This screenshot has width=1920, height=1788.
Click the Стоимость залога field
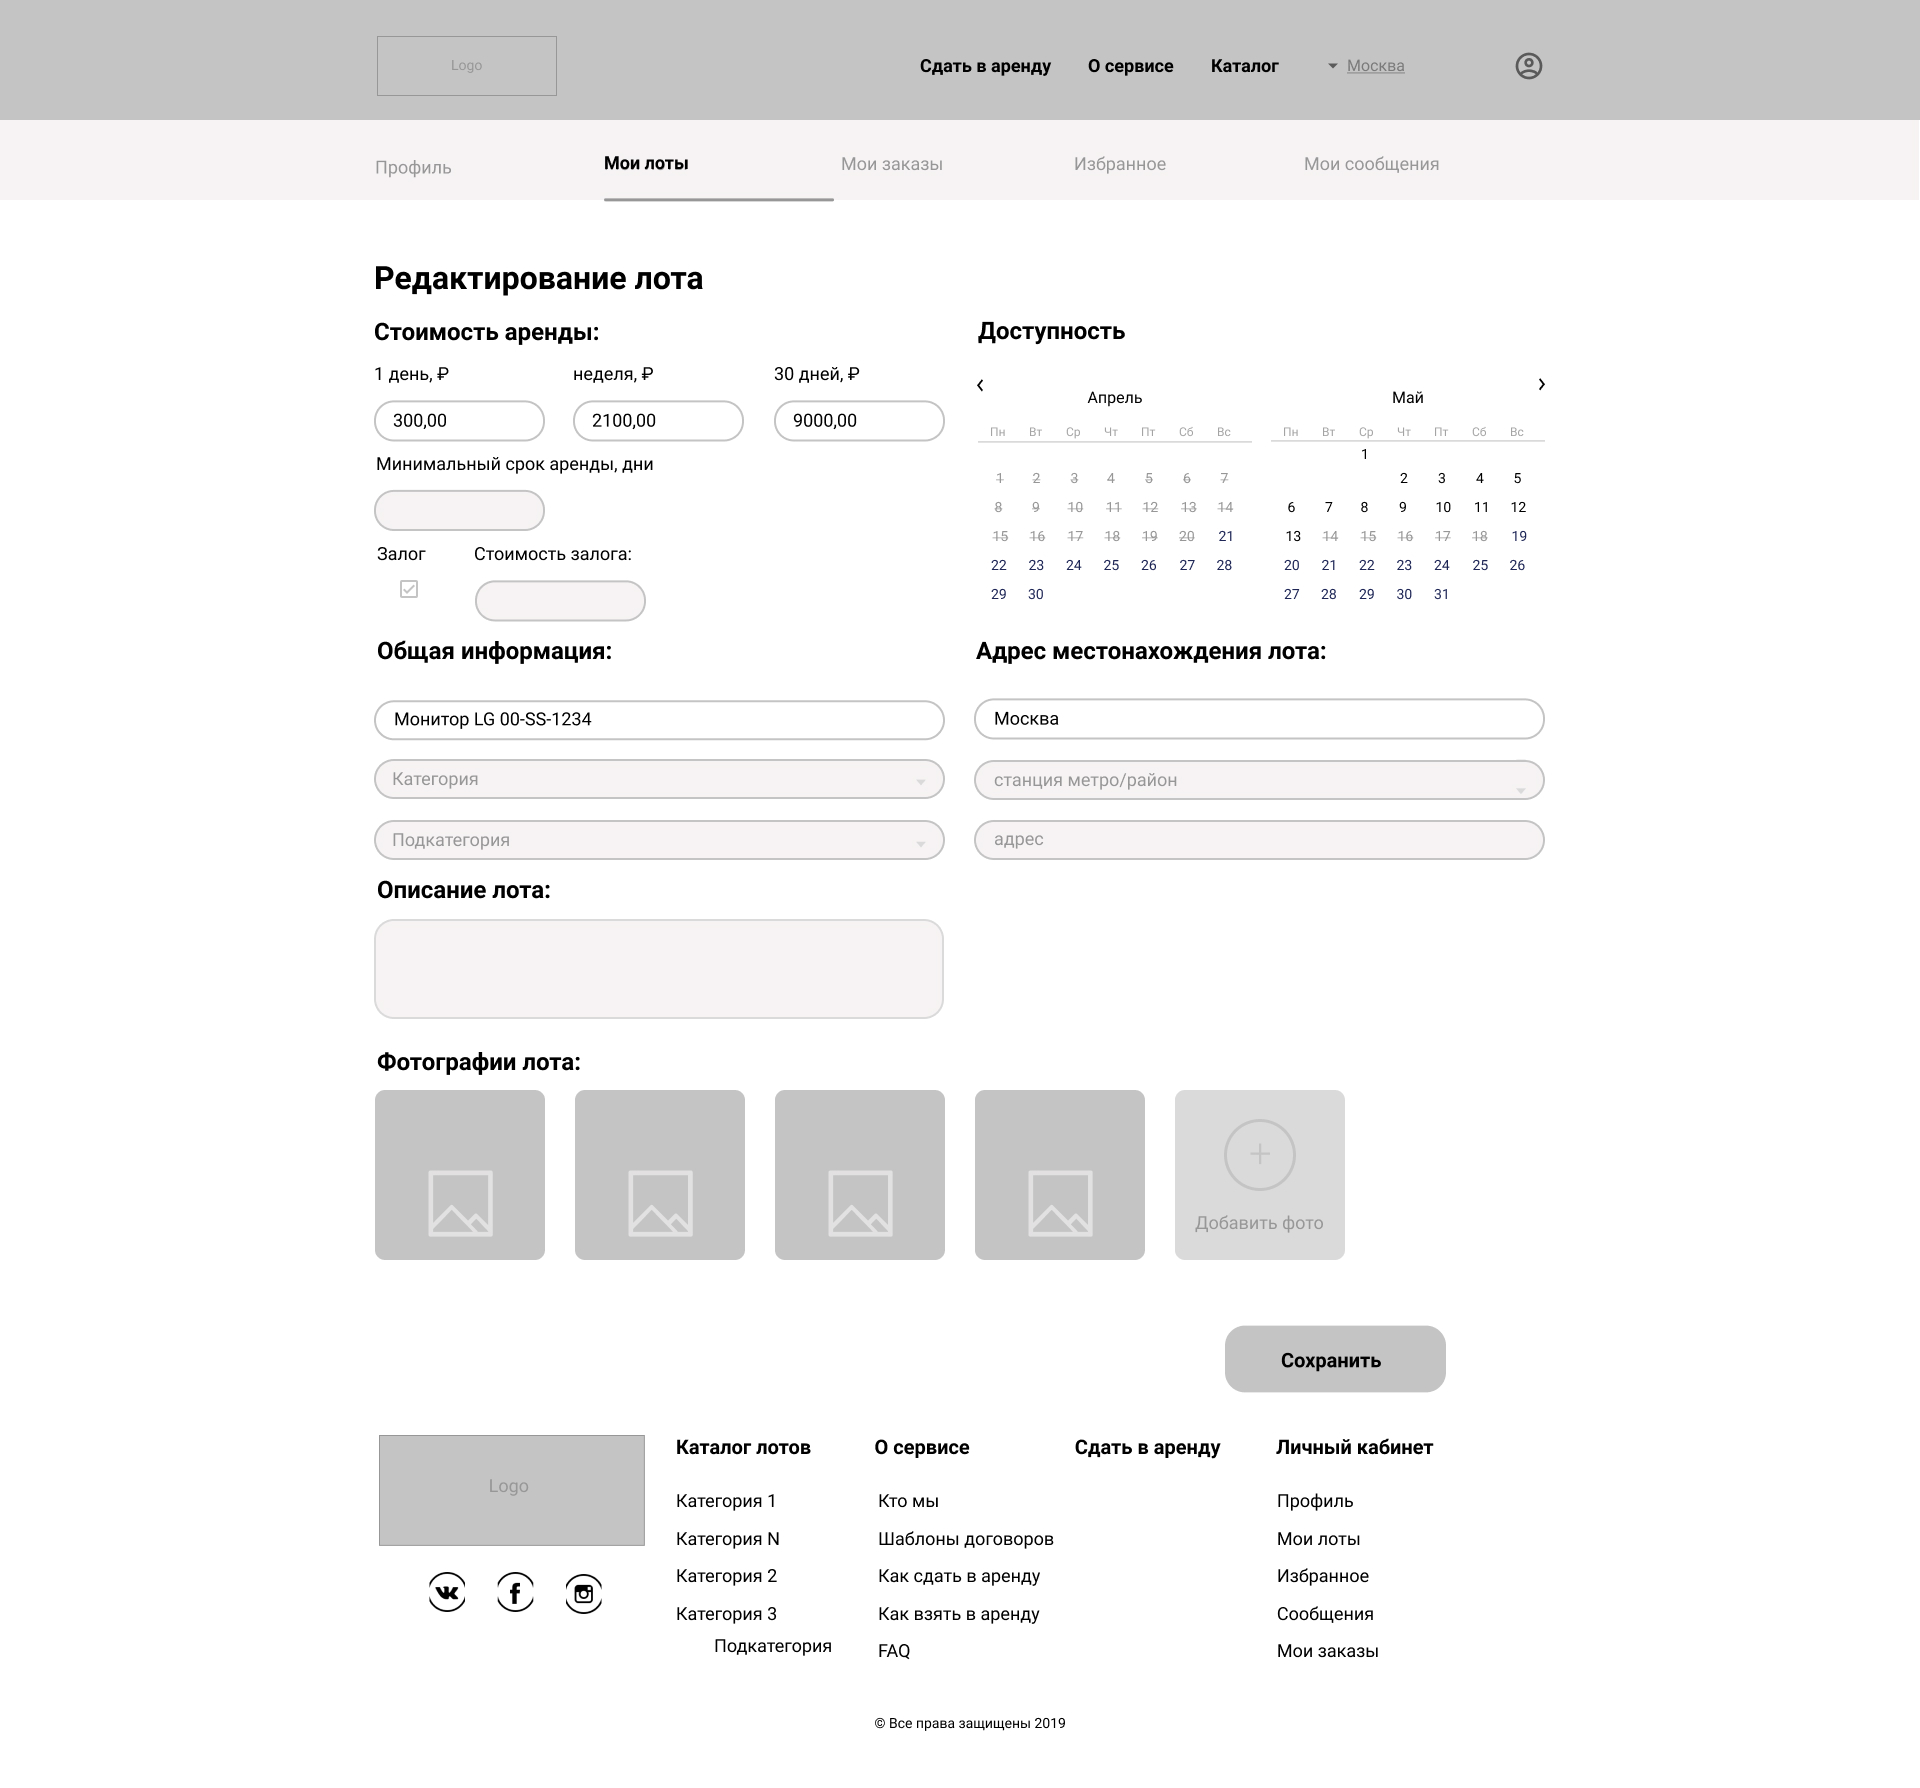(560, 601)
